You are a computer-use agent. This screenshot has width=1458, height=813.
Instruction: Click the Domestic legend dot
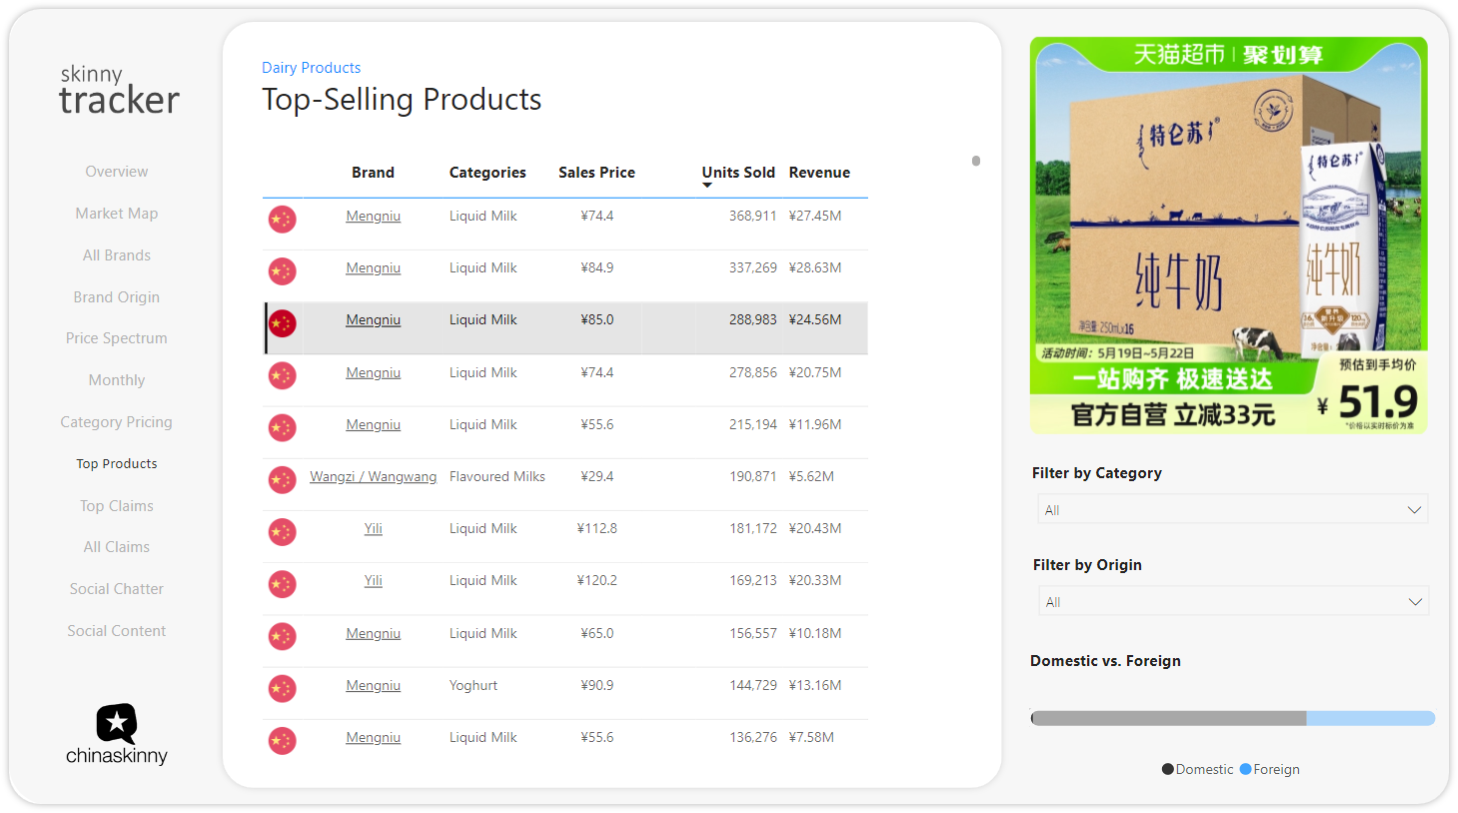tap(1167, 769)
